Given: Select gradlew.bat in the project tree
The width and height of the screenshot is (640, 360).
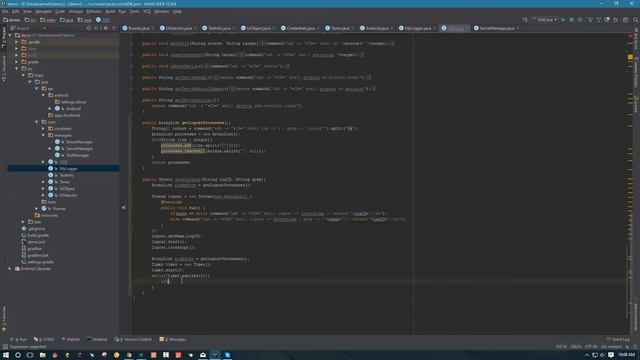Looking at the screenshot, I should coord(38,256).
